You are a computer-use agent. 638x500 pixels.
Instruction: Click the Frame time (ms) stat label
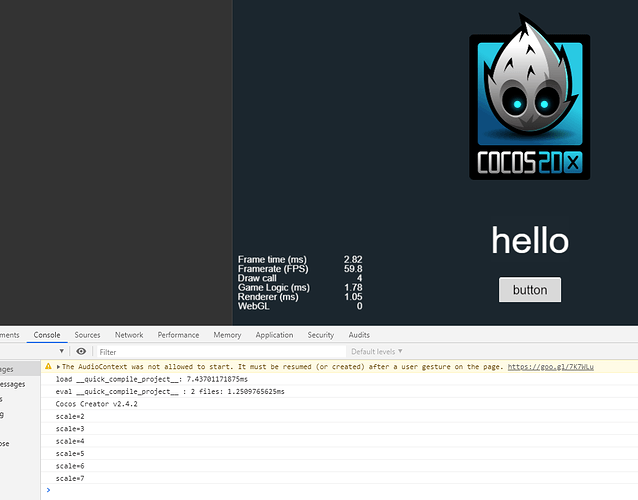272,260
